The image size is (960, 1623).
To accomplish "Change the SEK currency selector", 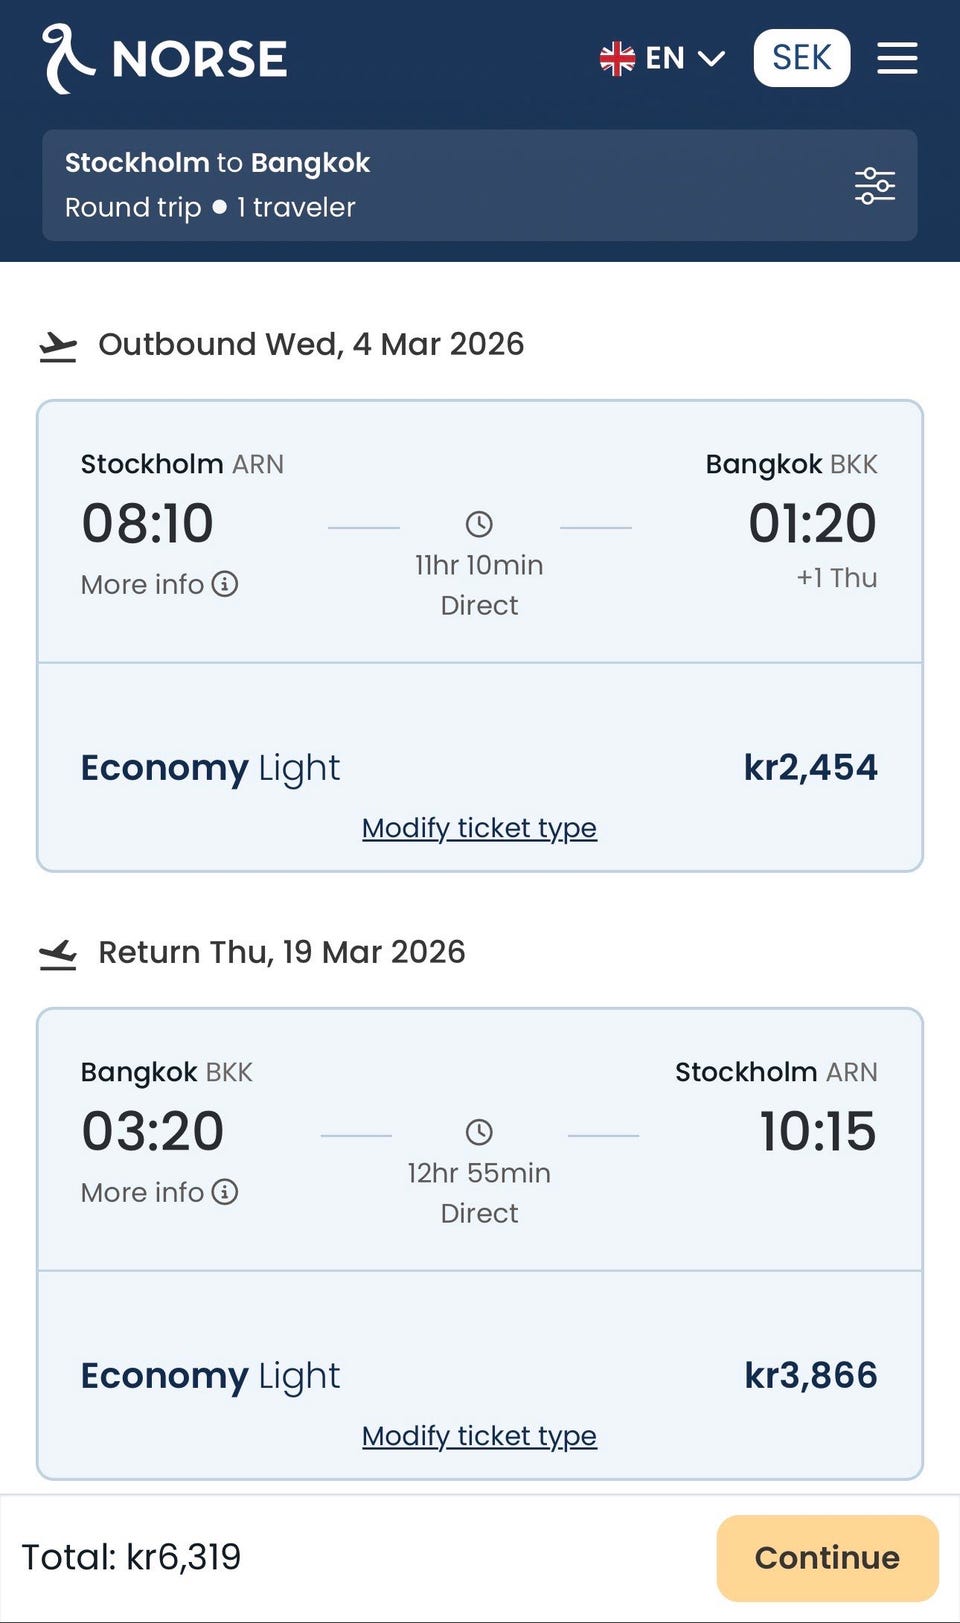I will pyautogui.click(x=801, y=58).
